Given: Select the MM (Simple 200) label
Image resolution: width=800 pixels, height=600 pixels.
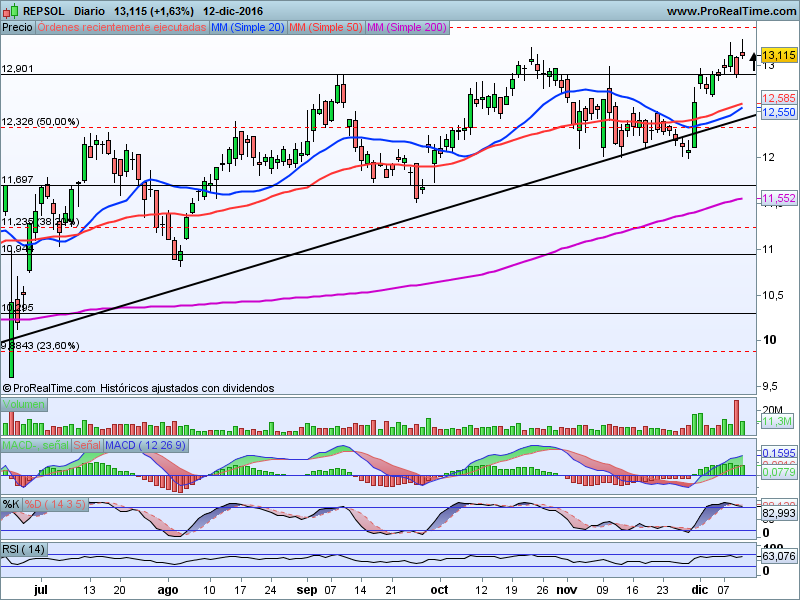Looking at the screenshot, I should coord(407,28).
